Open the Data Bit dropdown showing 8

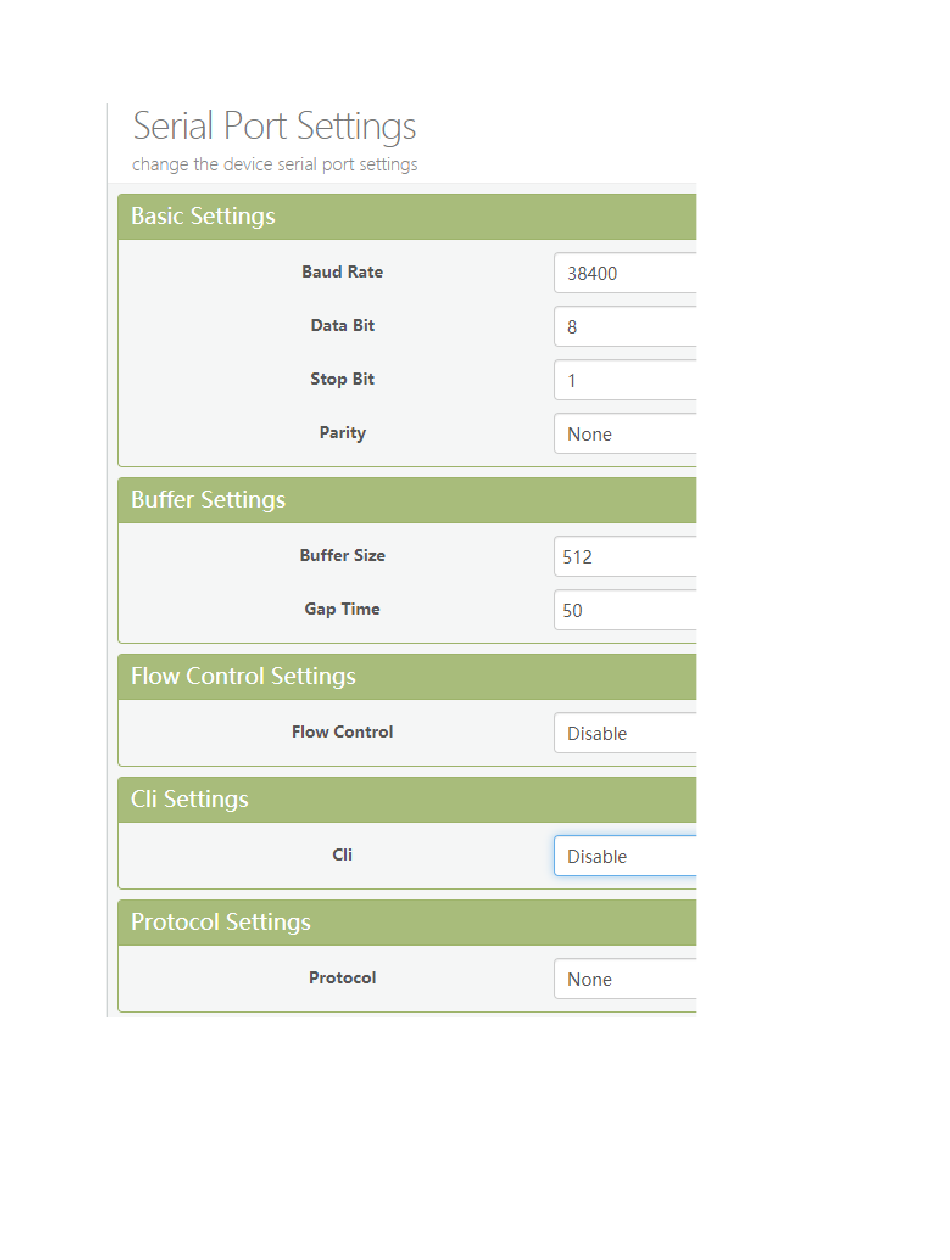tap(625, 327)
